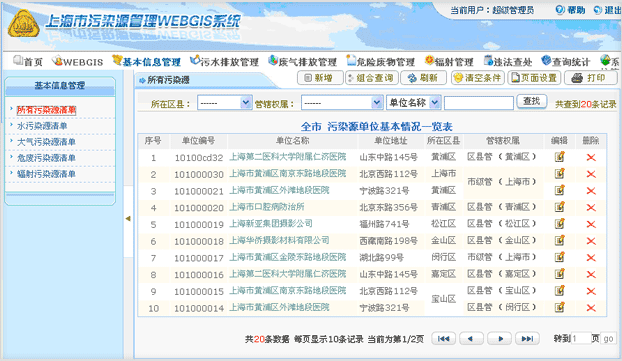Image resolution: width=622 pixels, height=361 pixels.
Task: Click the 退出 logout icon
Action: click(x=597, y=10)
